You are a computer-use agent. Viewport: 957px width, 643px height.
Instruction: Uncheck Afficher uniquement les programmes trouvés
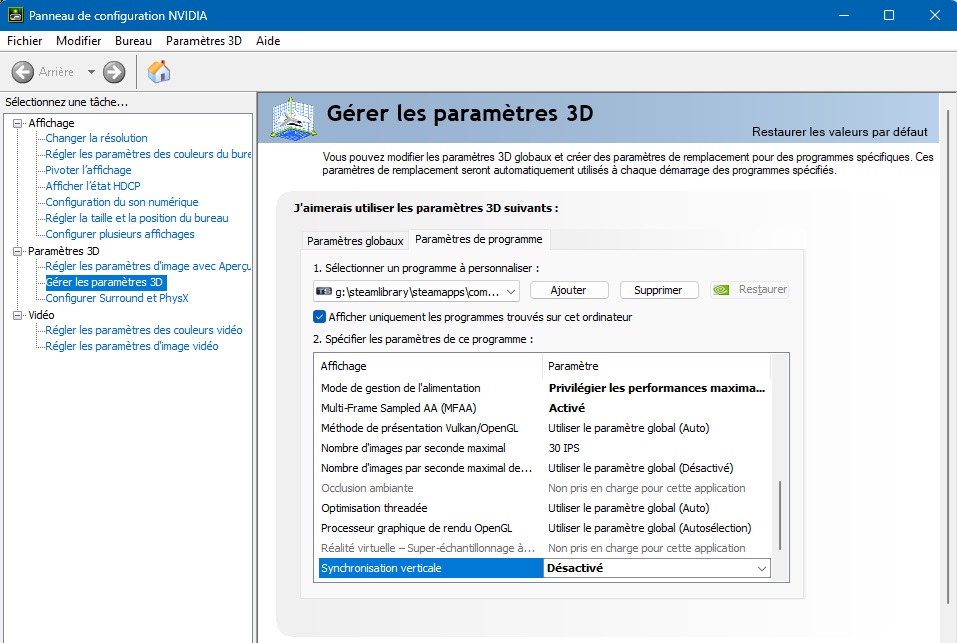point(319,317)
